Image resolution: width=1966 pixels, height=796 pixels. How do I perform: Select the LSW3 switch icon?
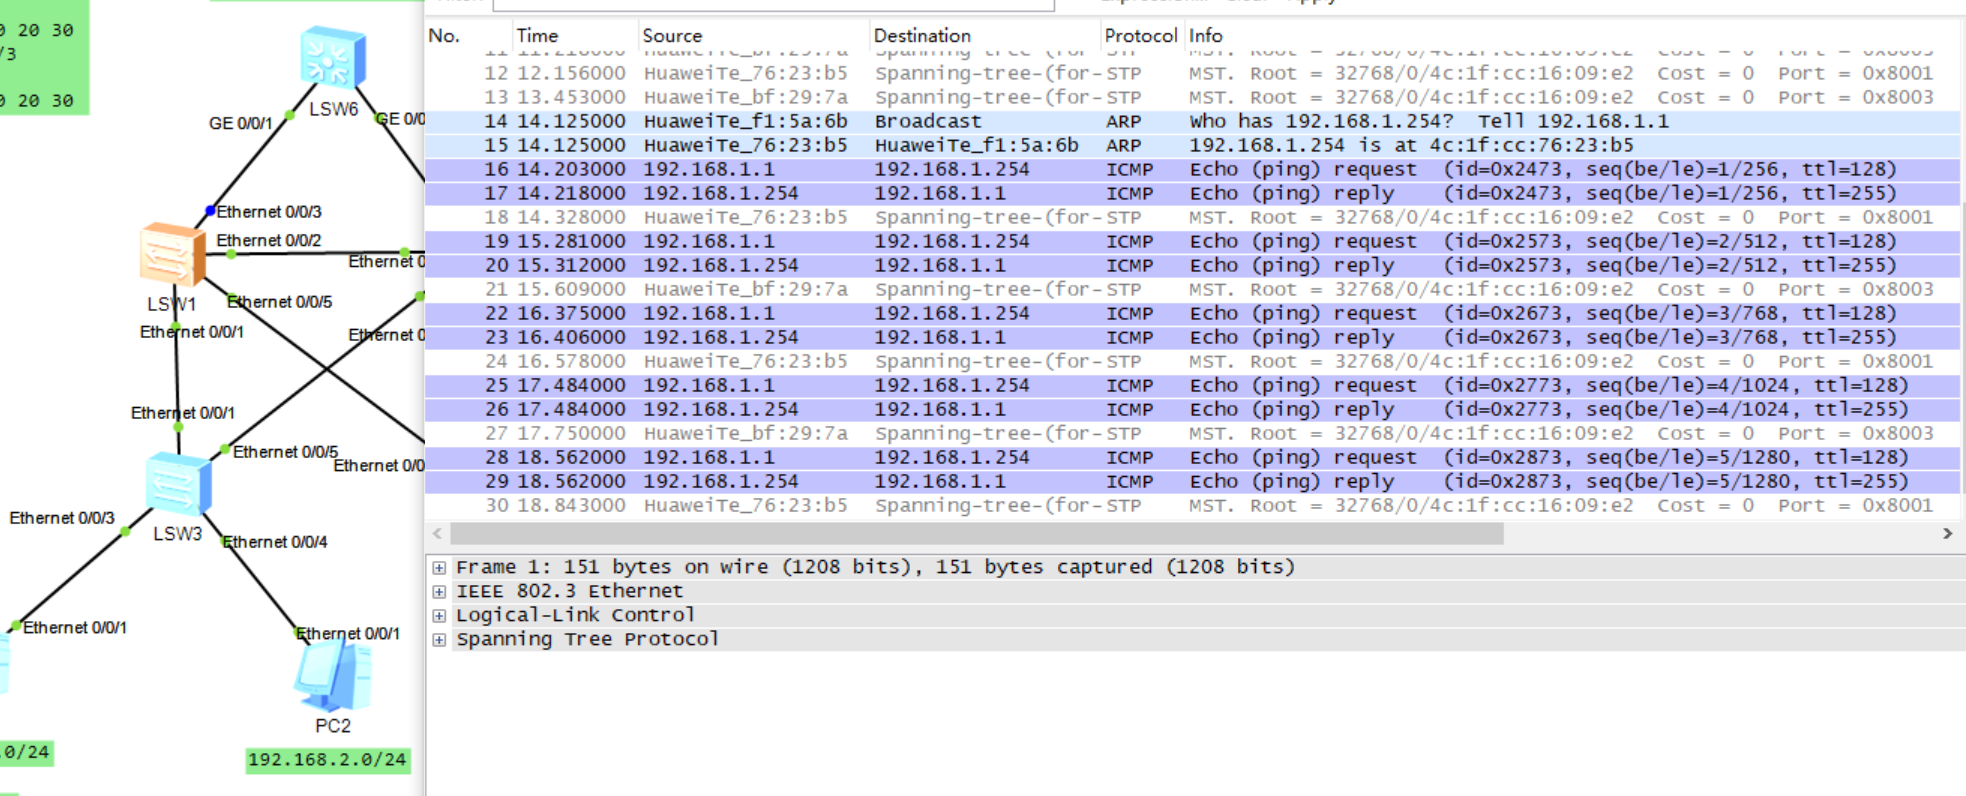tap(178, 484)
